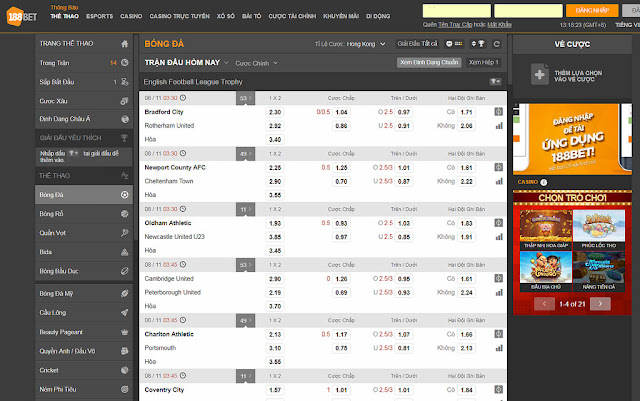
Task: Select Cricket ball icon
Action: coord(124,370)
